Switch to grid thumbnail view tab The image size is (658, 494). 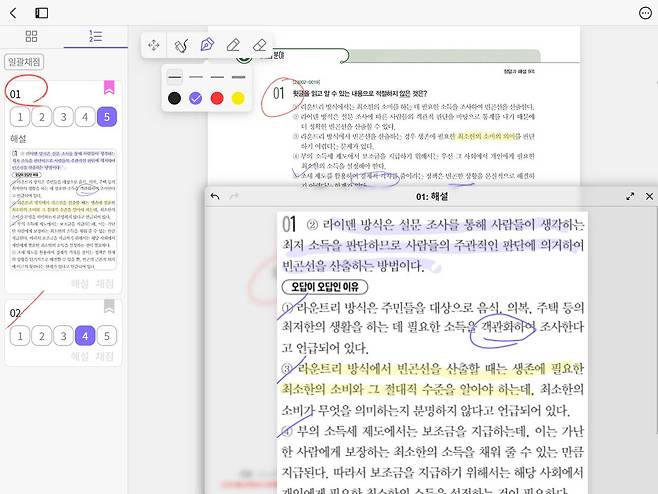pos(31,37)
